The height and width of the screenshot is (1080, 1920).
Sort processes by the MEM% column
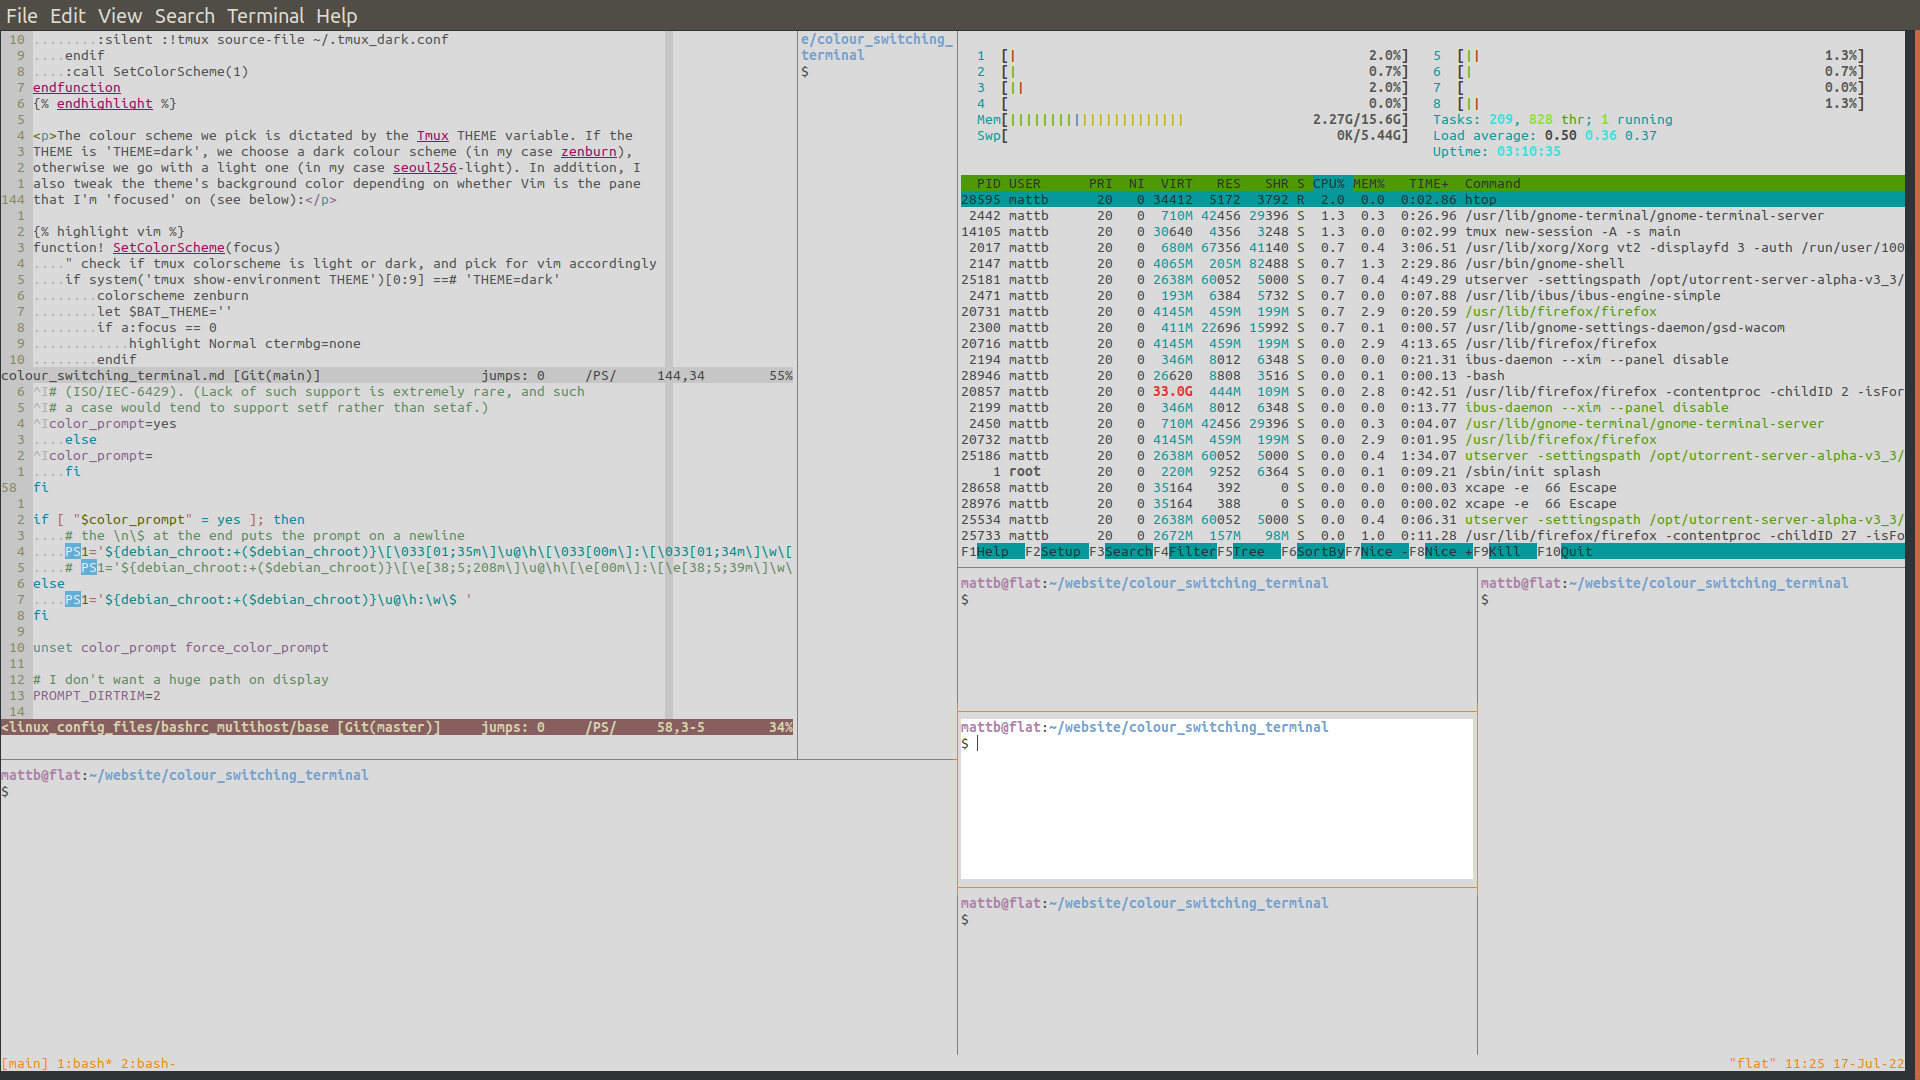(1370, 183)
